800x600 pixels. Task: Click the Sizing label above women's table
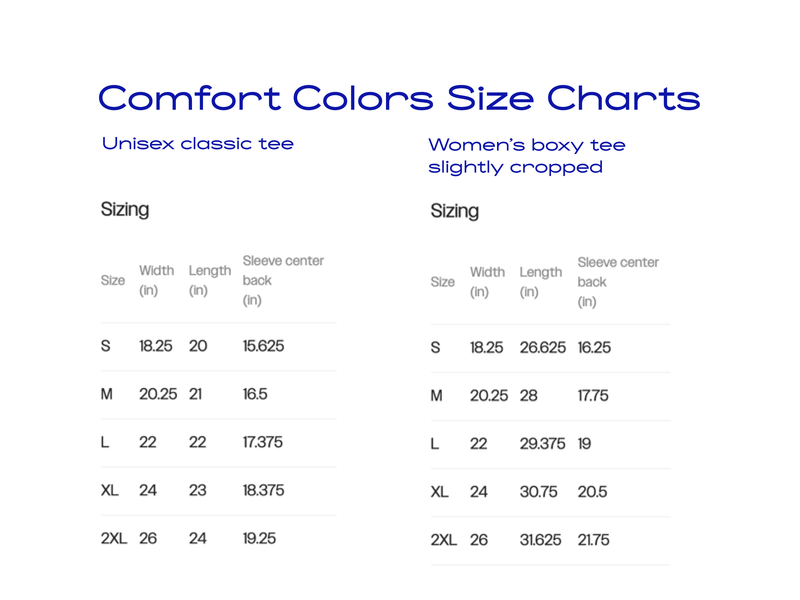(x=454, y=211)
